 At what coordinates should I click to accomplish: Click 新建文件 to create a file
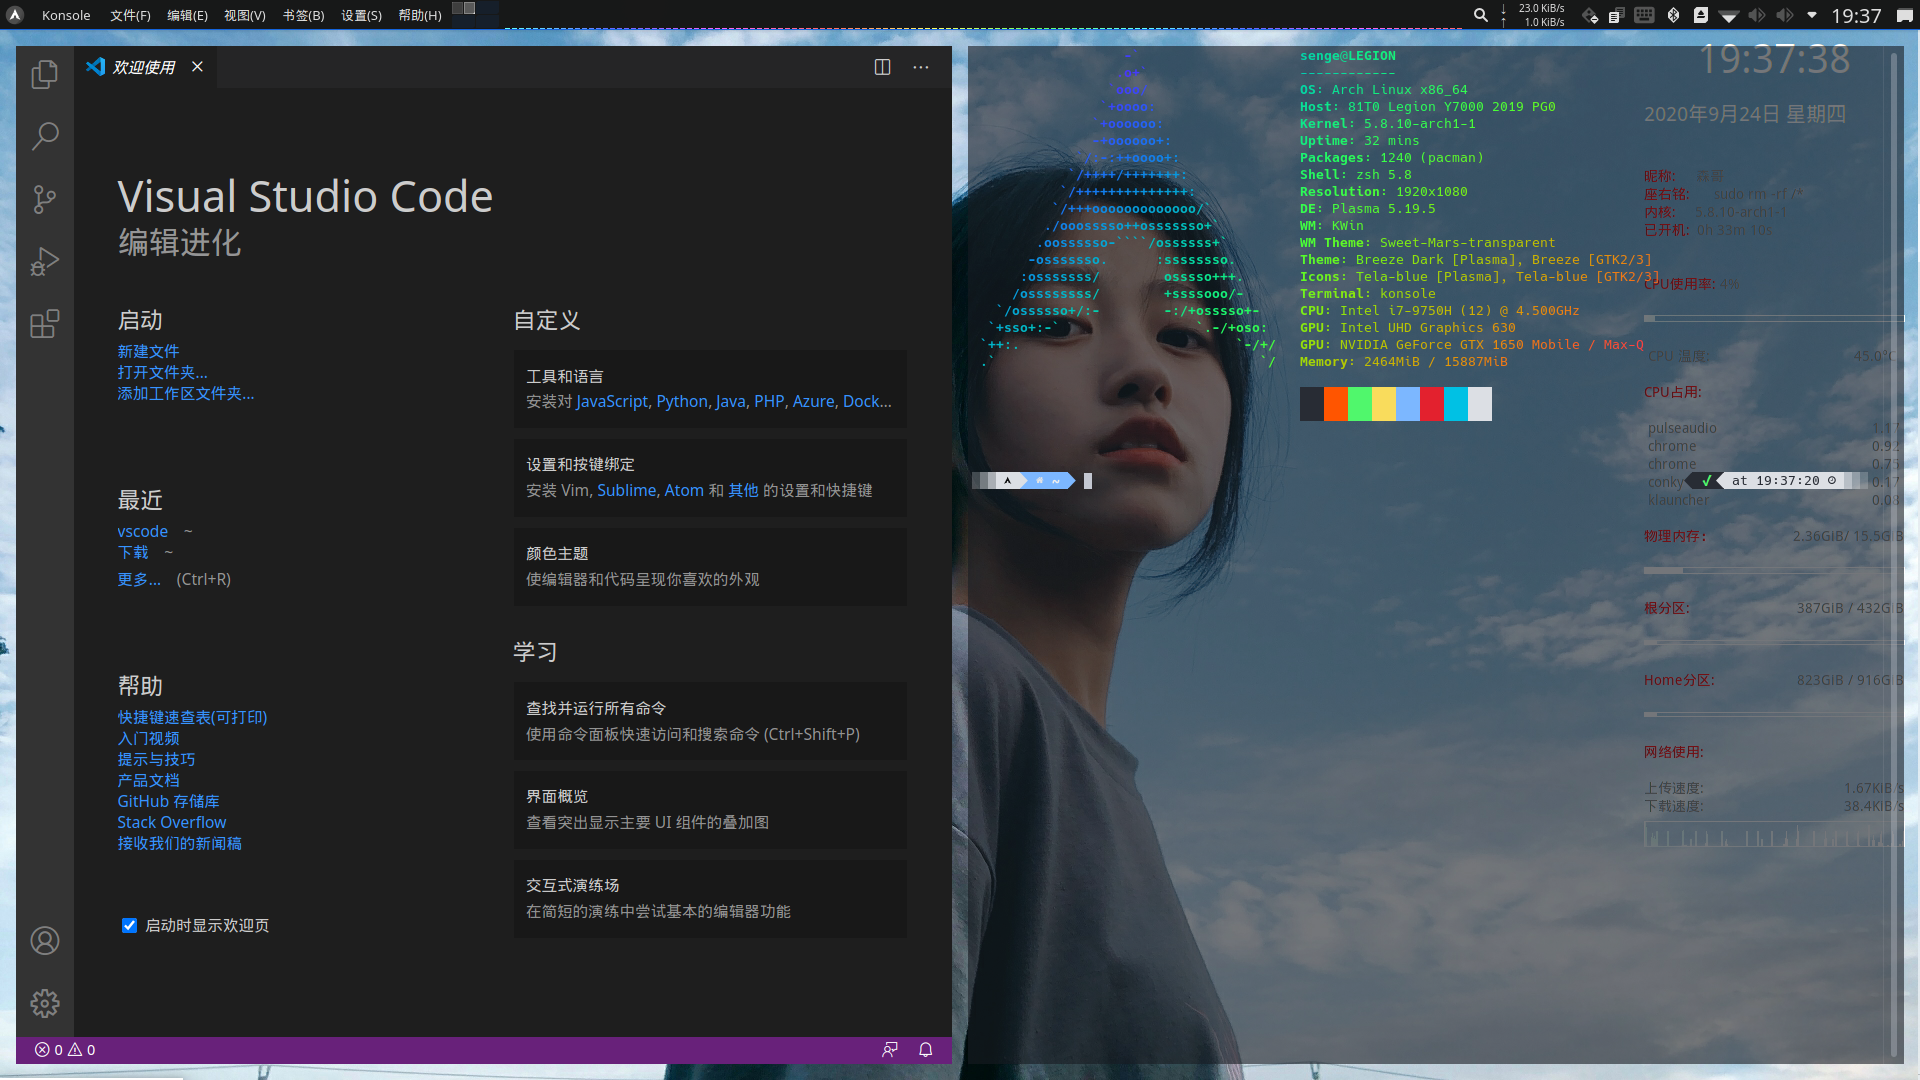coord(148,351)
